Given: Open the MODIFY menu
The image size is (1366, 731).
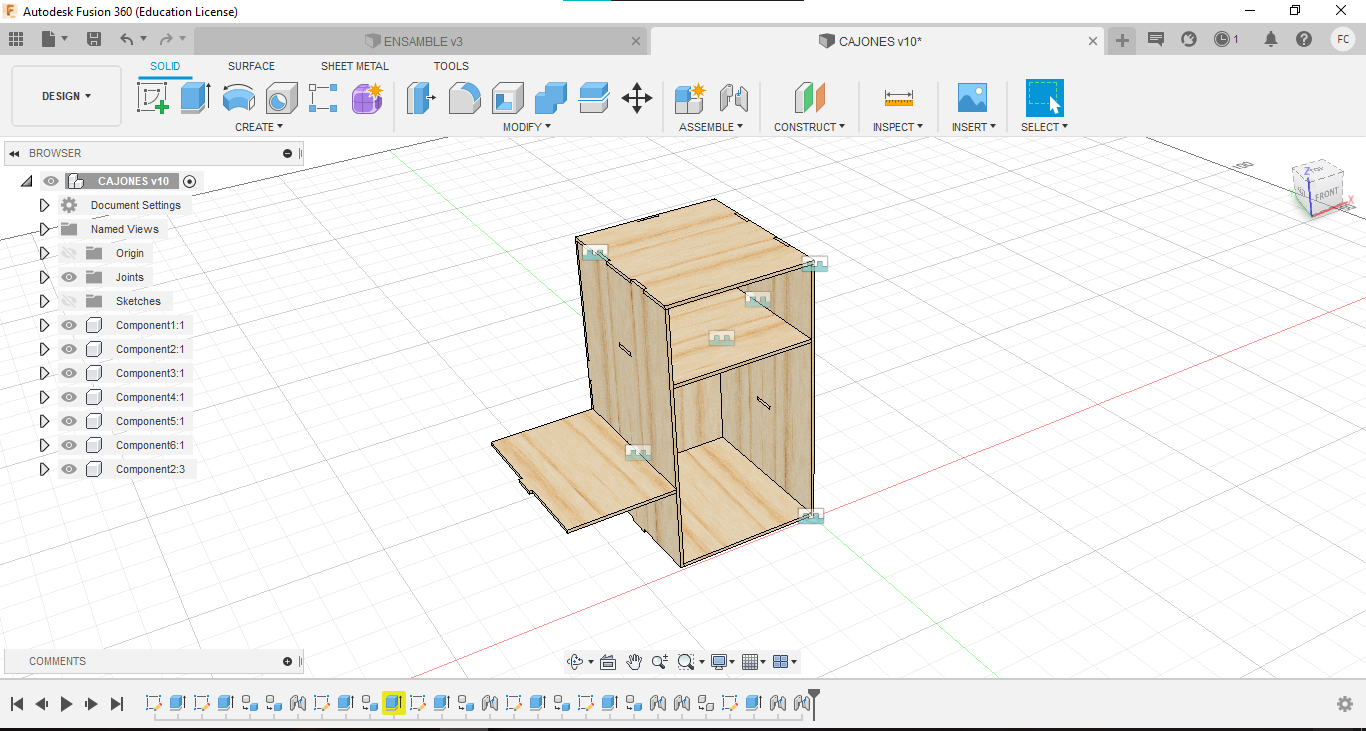Looking at the screenshot, I should [x=526, y=127].
